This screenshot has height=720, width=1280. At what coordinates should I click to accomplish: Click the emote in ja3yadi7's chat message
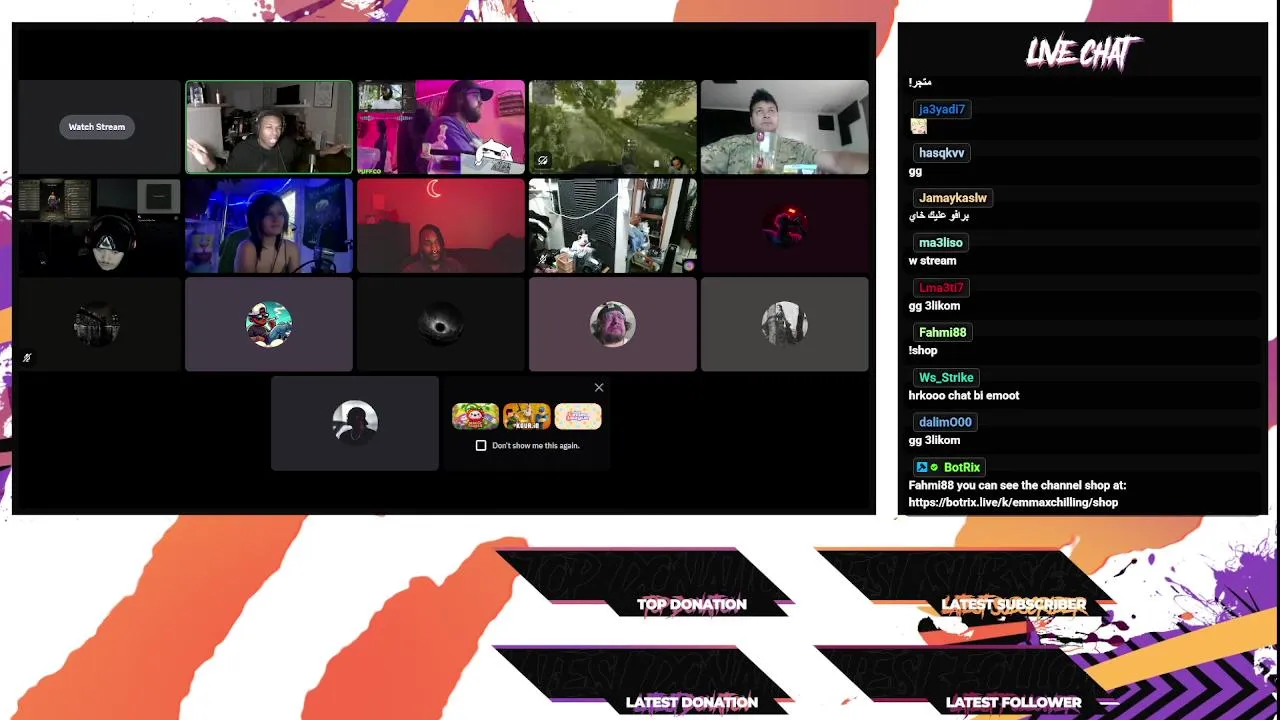919,126
